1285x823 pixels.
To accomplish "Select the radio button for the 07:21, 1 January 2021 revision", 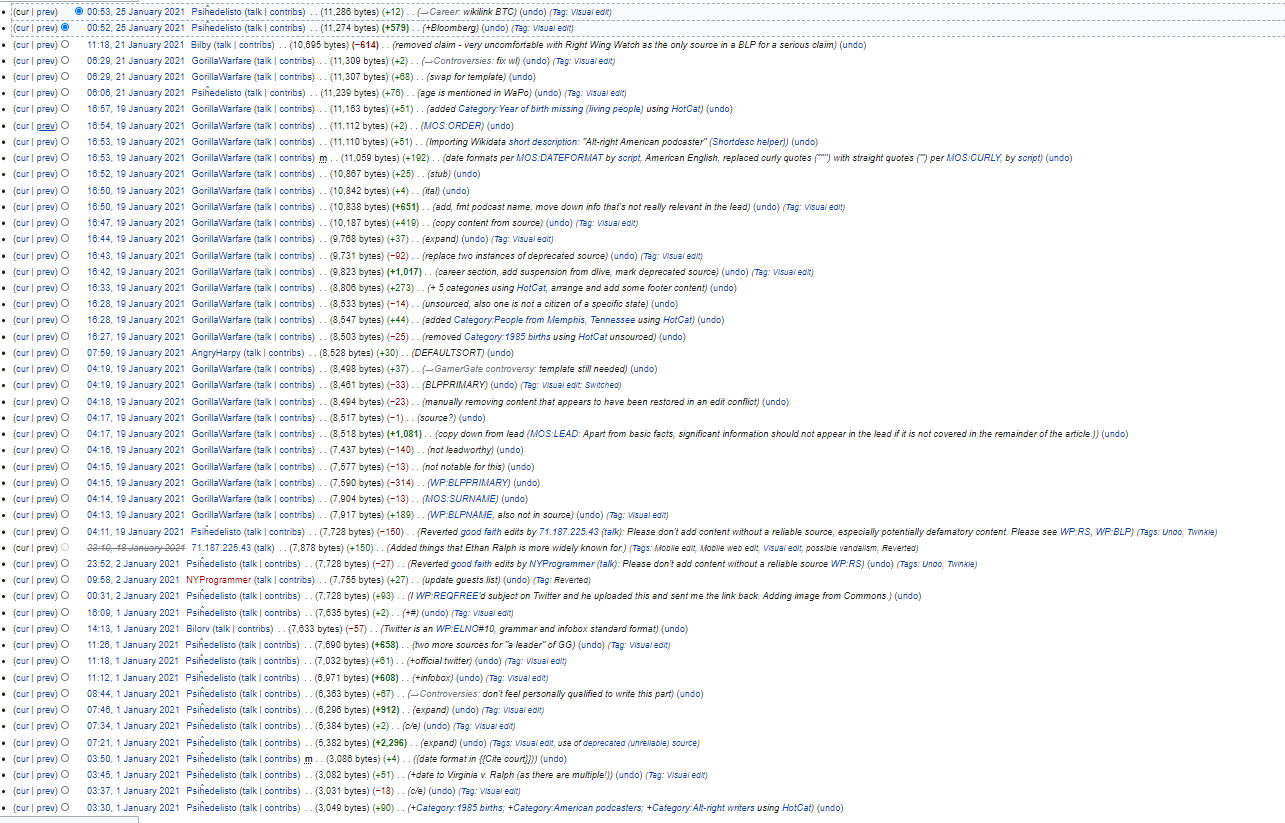I will click(x=65, y=743).
